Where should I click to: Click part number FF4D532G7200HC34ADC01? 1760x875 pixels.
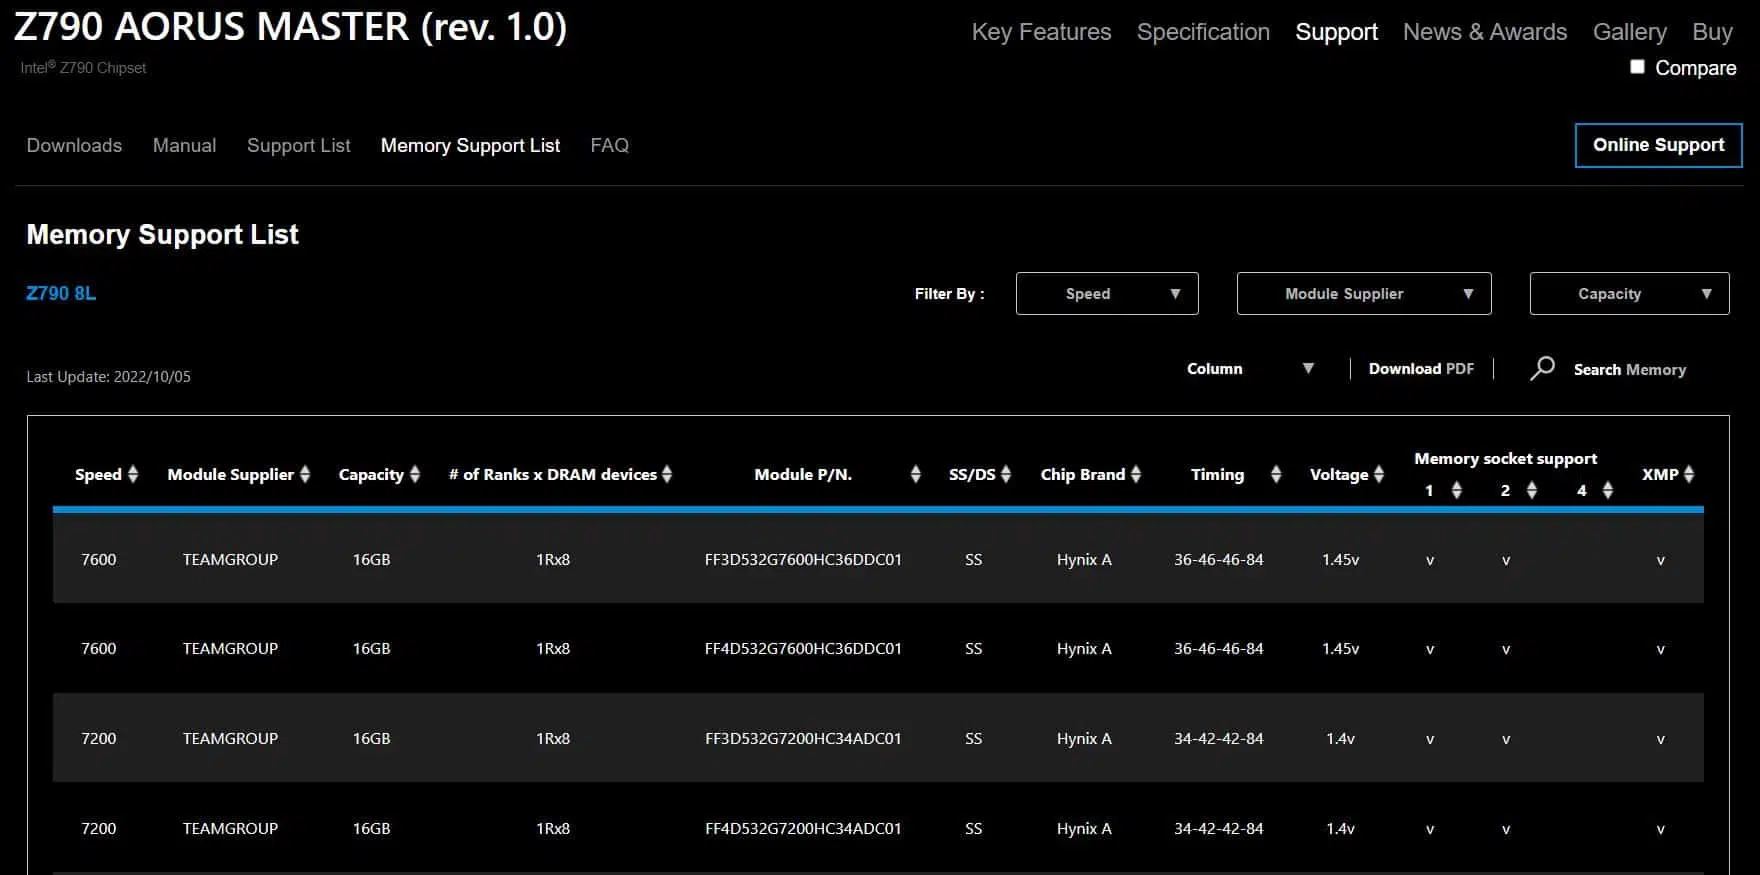tap(803, 828)
